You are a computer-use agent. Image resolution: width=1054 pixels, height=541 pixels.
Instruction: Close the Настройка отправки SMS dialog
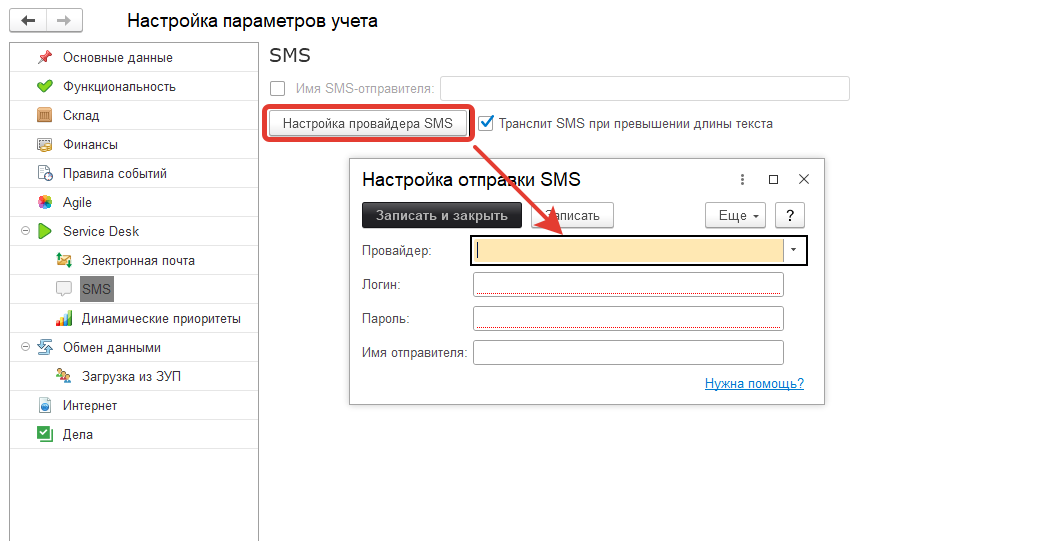point(804,179)
